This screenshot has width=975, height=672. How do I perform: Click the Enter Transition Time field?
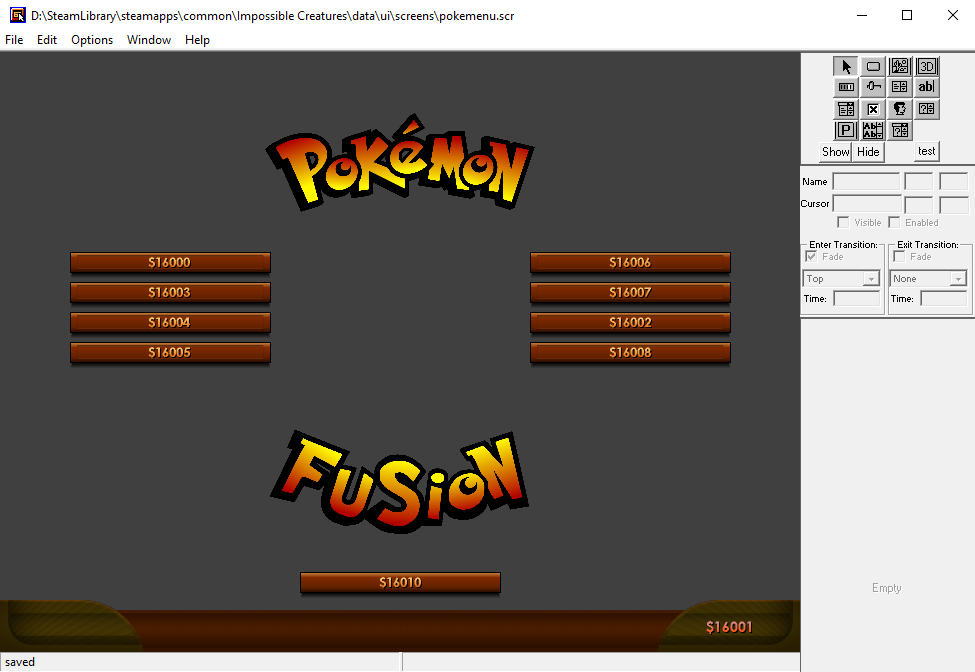[x=857, y=299]
